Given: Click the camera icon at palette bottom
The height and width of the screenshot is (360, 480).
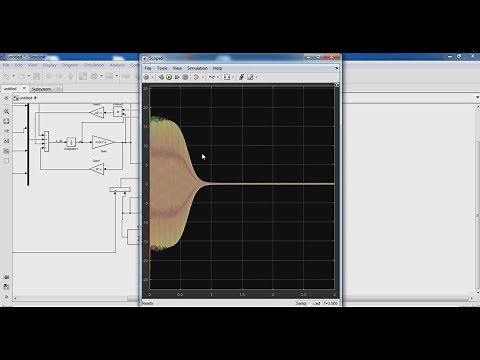Looking at the screenshot, I should coord(6,277).
